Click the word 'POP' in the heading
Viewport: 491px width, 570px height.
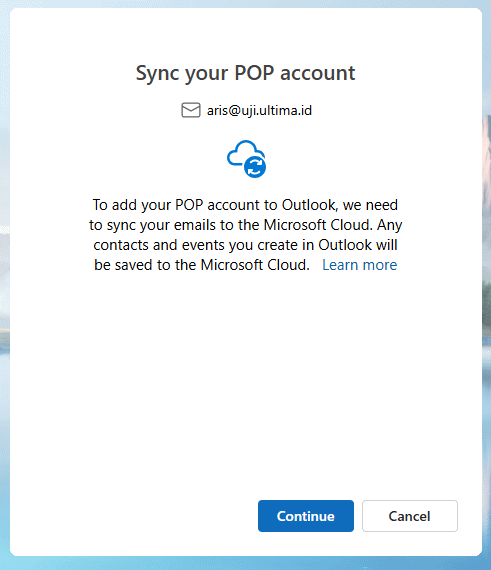254,73
